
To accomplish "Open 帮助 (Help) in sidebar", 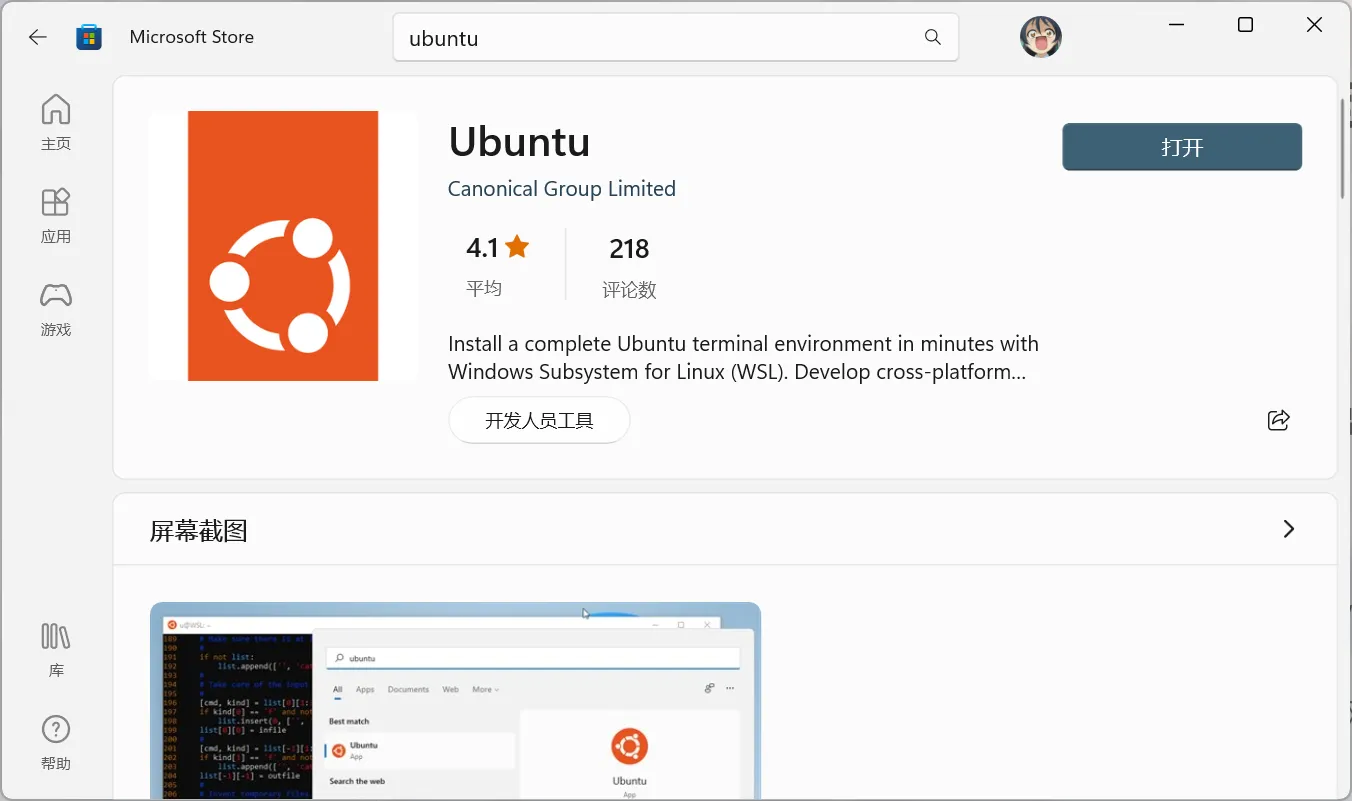I will 56,742.
